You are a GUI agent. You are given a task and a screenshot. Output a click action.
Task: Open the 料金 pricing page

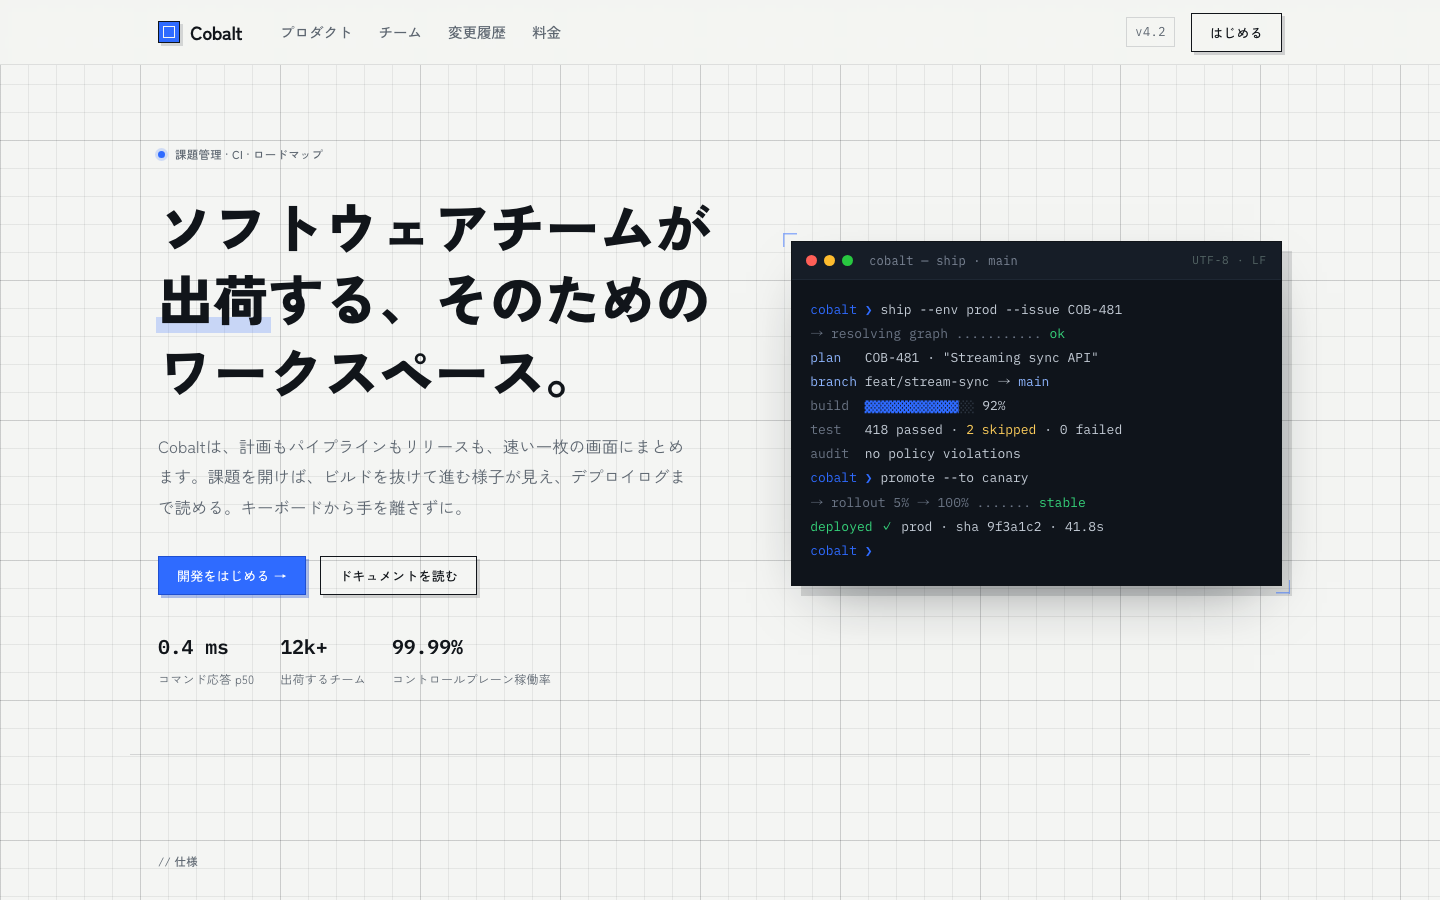[546, 33]
